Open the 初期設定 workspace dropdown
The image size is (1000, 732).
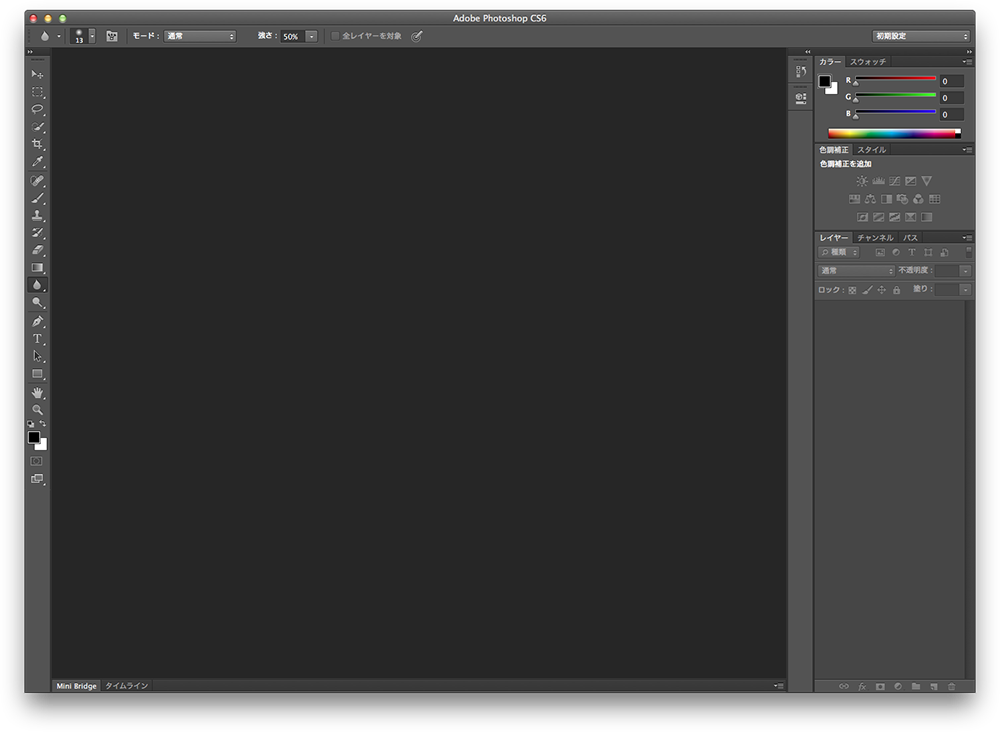921,36
